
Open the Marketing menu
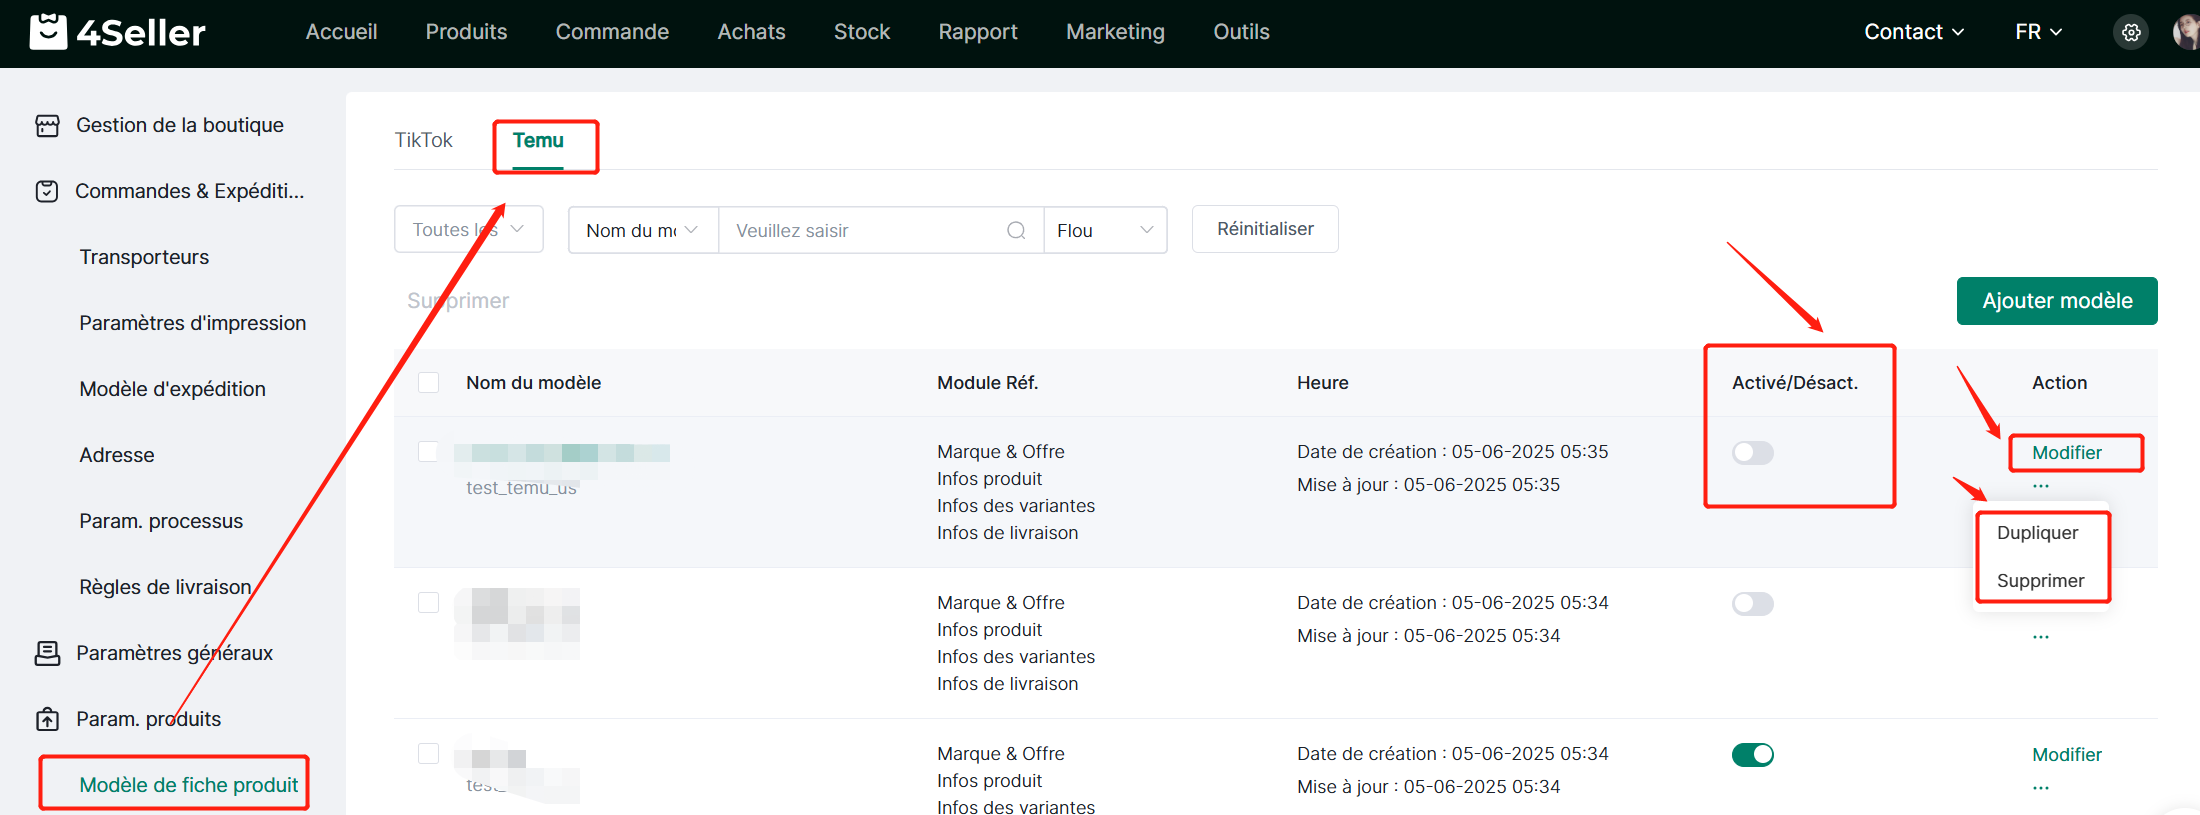click(x=1115, y=32)
